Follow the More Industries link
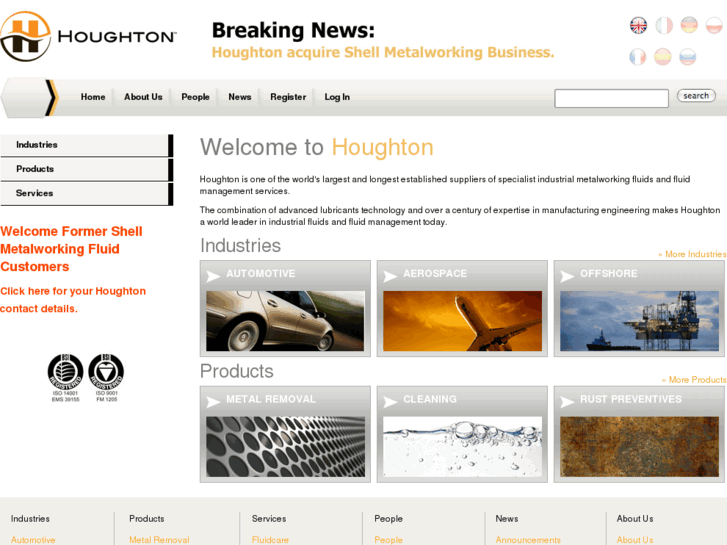 click(x=692, y=254)
